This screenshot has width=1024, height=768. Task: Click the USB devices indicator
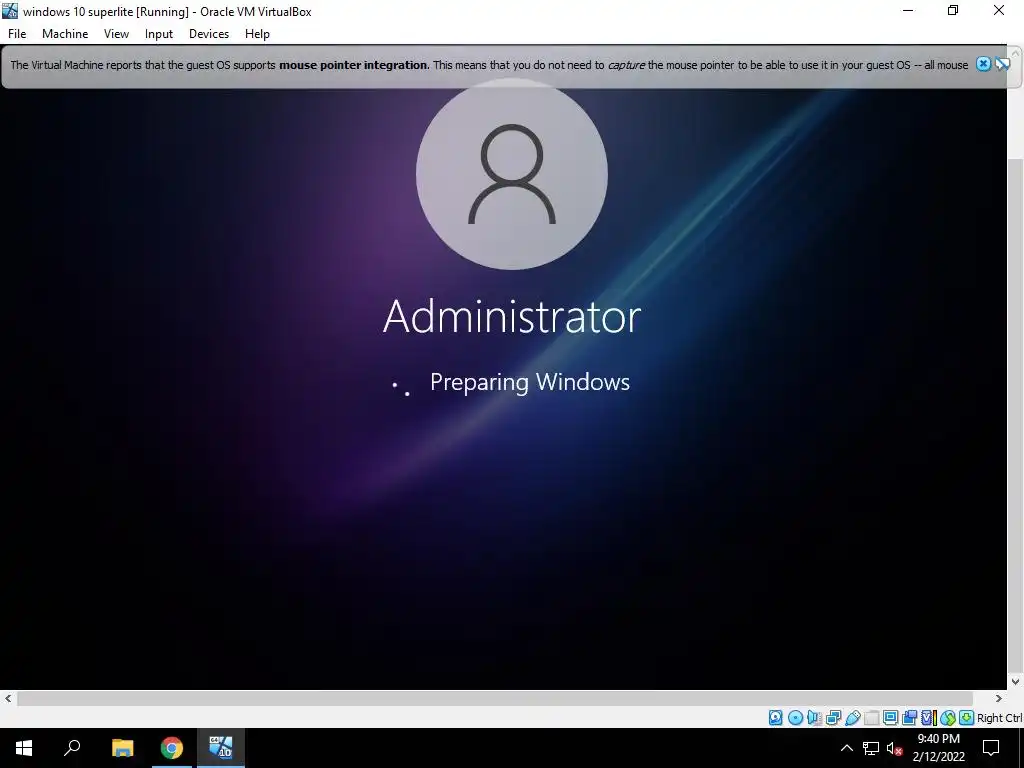click(853, 718)
